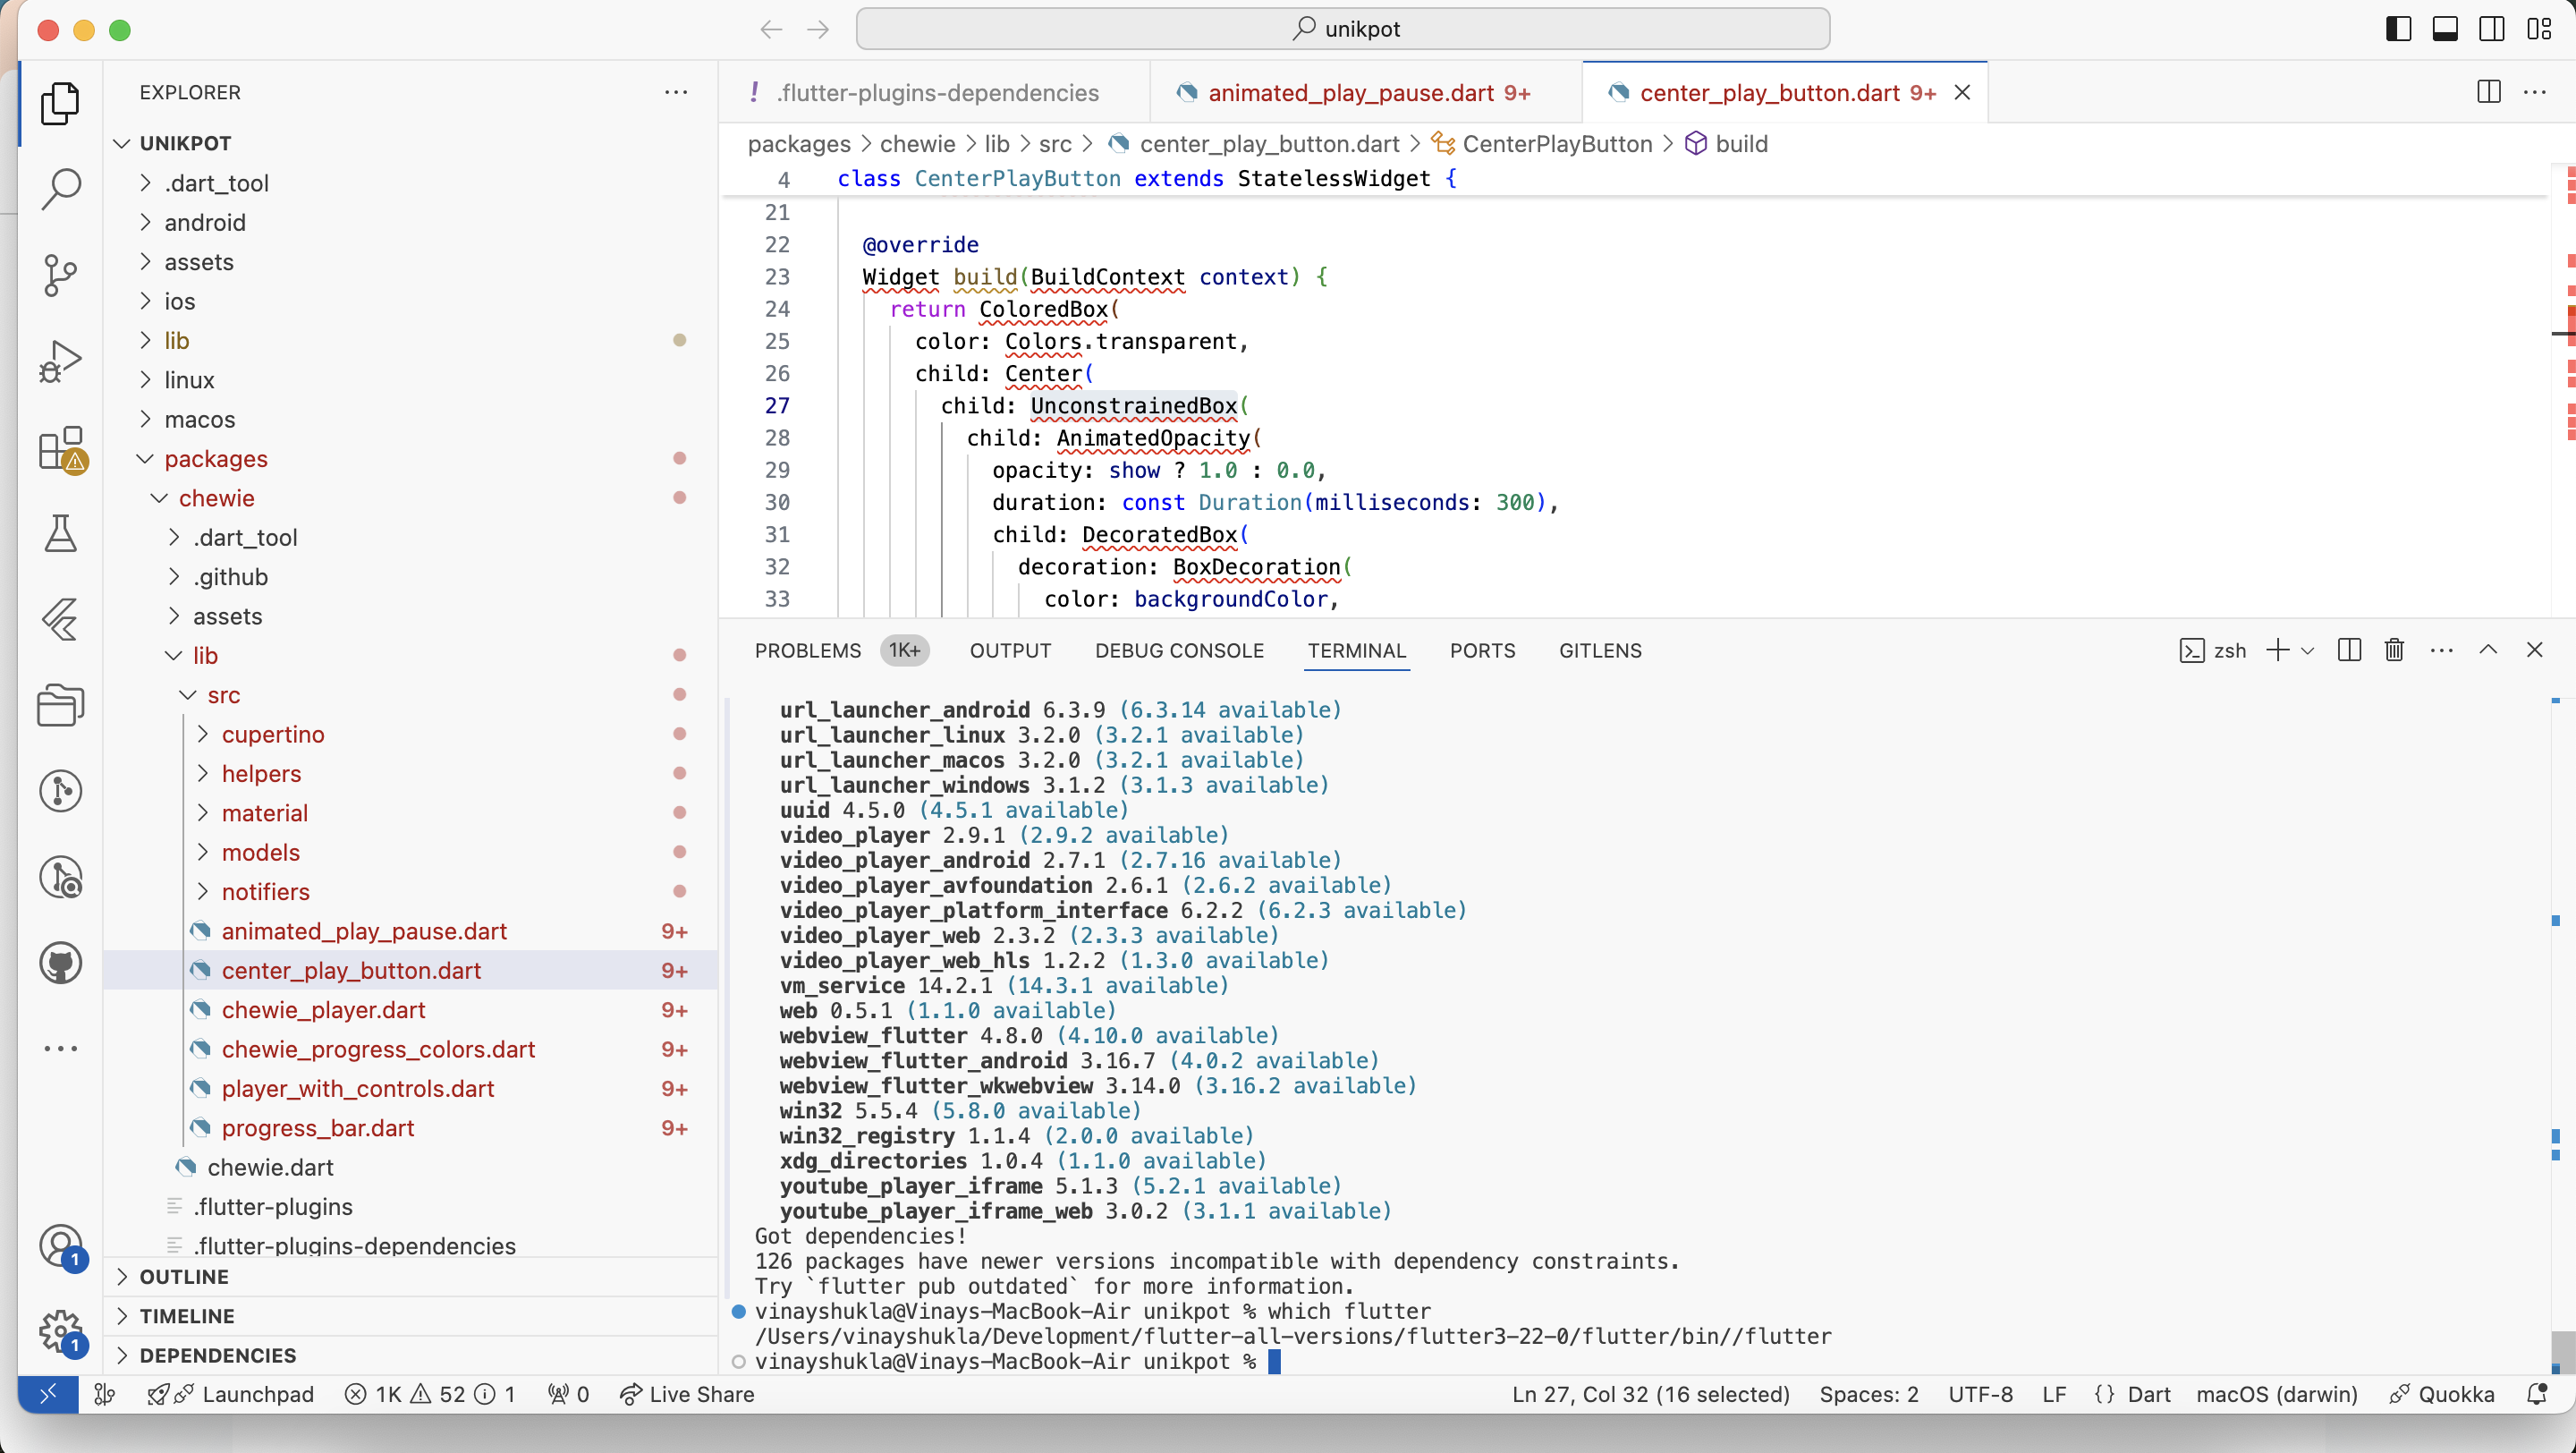Click Launchpad in status bar
2576x1453 pixels.
pyautogui.click(x=230, y=1394)
